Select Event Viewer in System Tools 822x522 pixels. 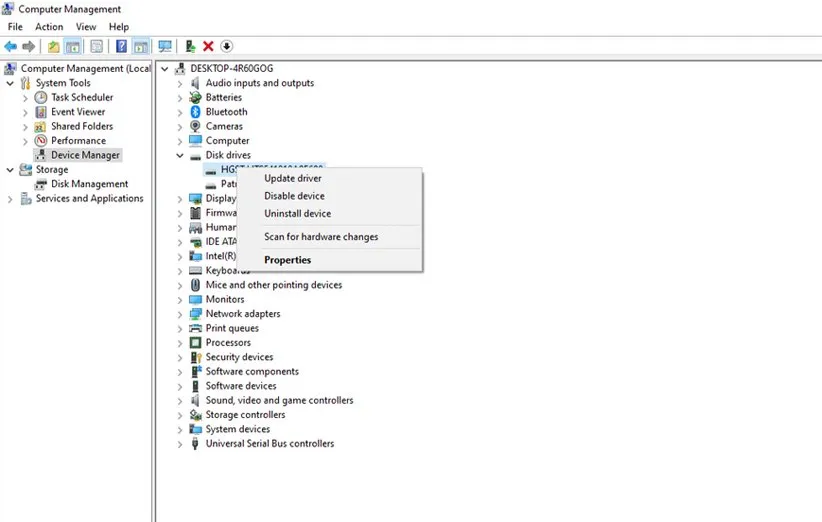[78, 112]
